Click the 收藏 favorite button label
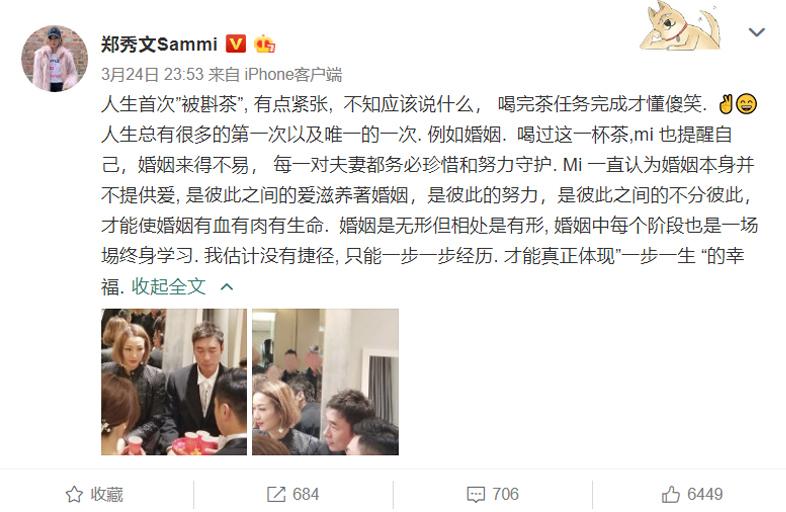The width and height of the screenshot is (786, 512). point(107,494)
